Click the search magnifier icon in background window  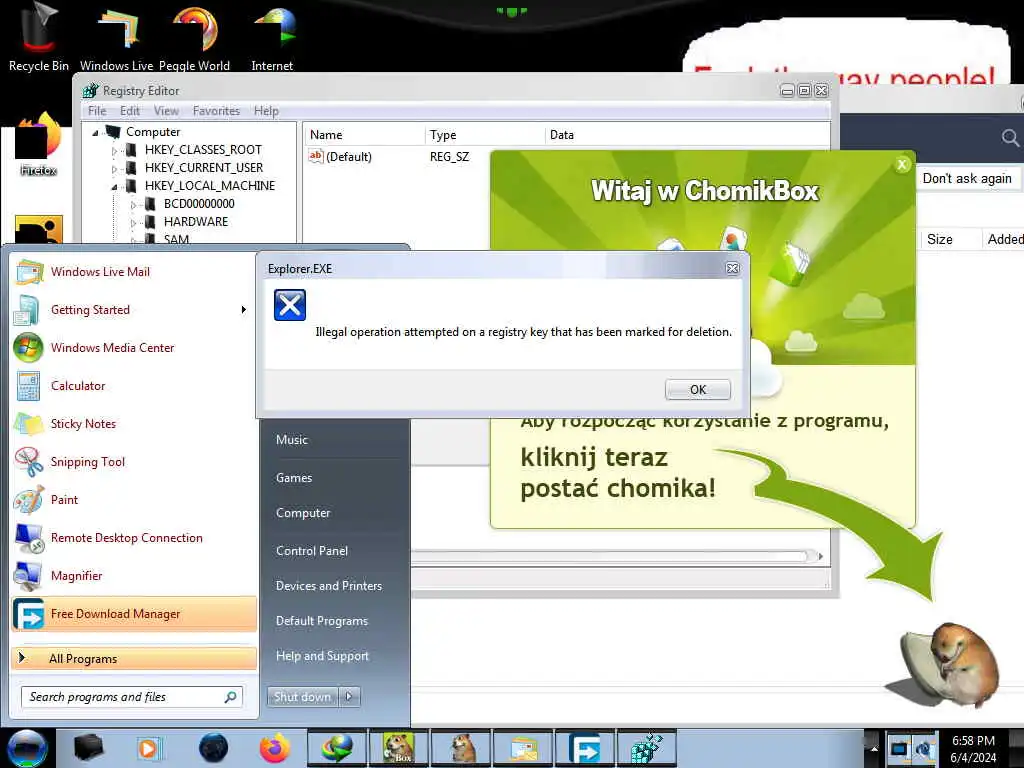1010,138
